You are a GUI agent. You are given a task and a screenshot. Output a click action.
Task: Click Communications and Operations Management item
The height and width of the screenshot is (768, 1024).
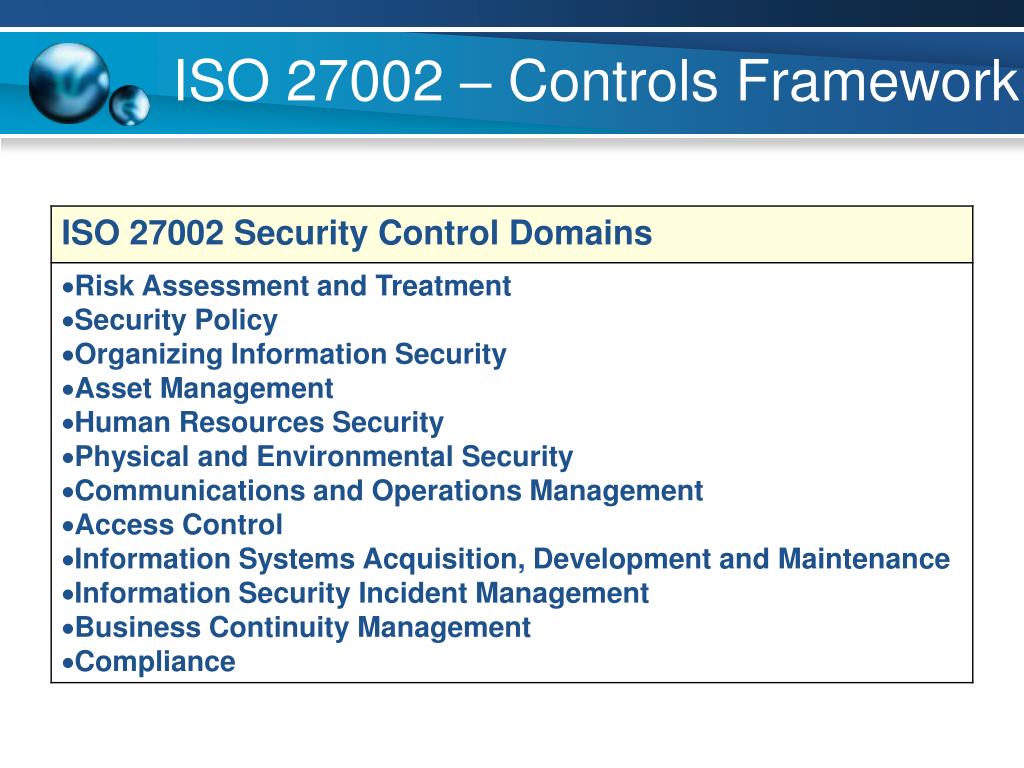[x=383, y=491]
